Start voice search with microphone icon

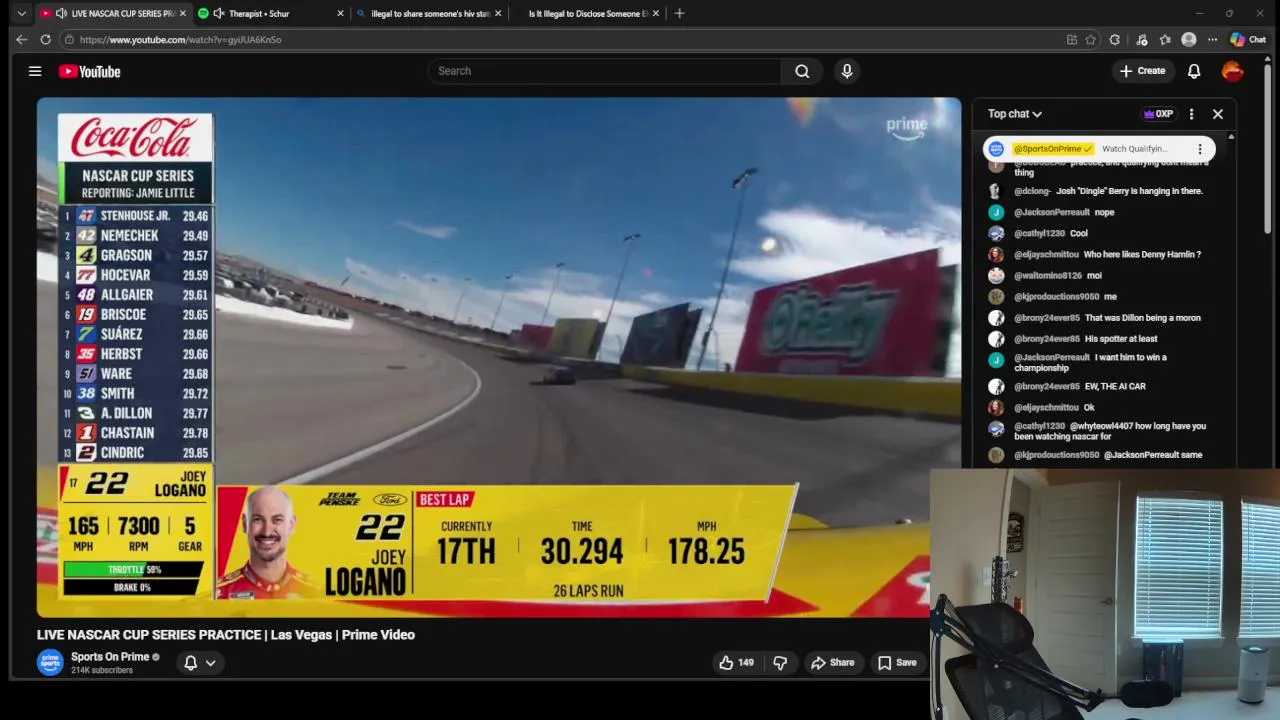pyautogui.click(x=847, y=71)
